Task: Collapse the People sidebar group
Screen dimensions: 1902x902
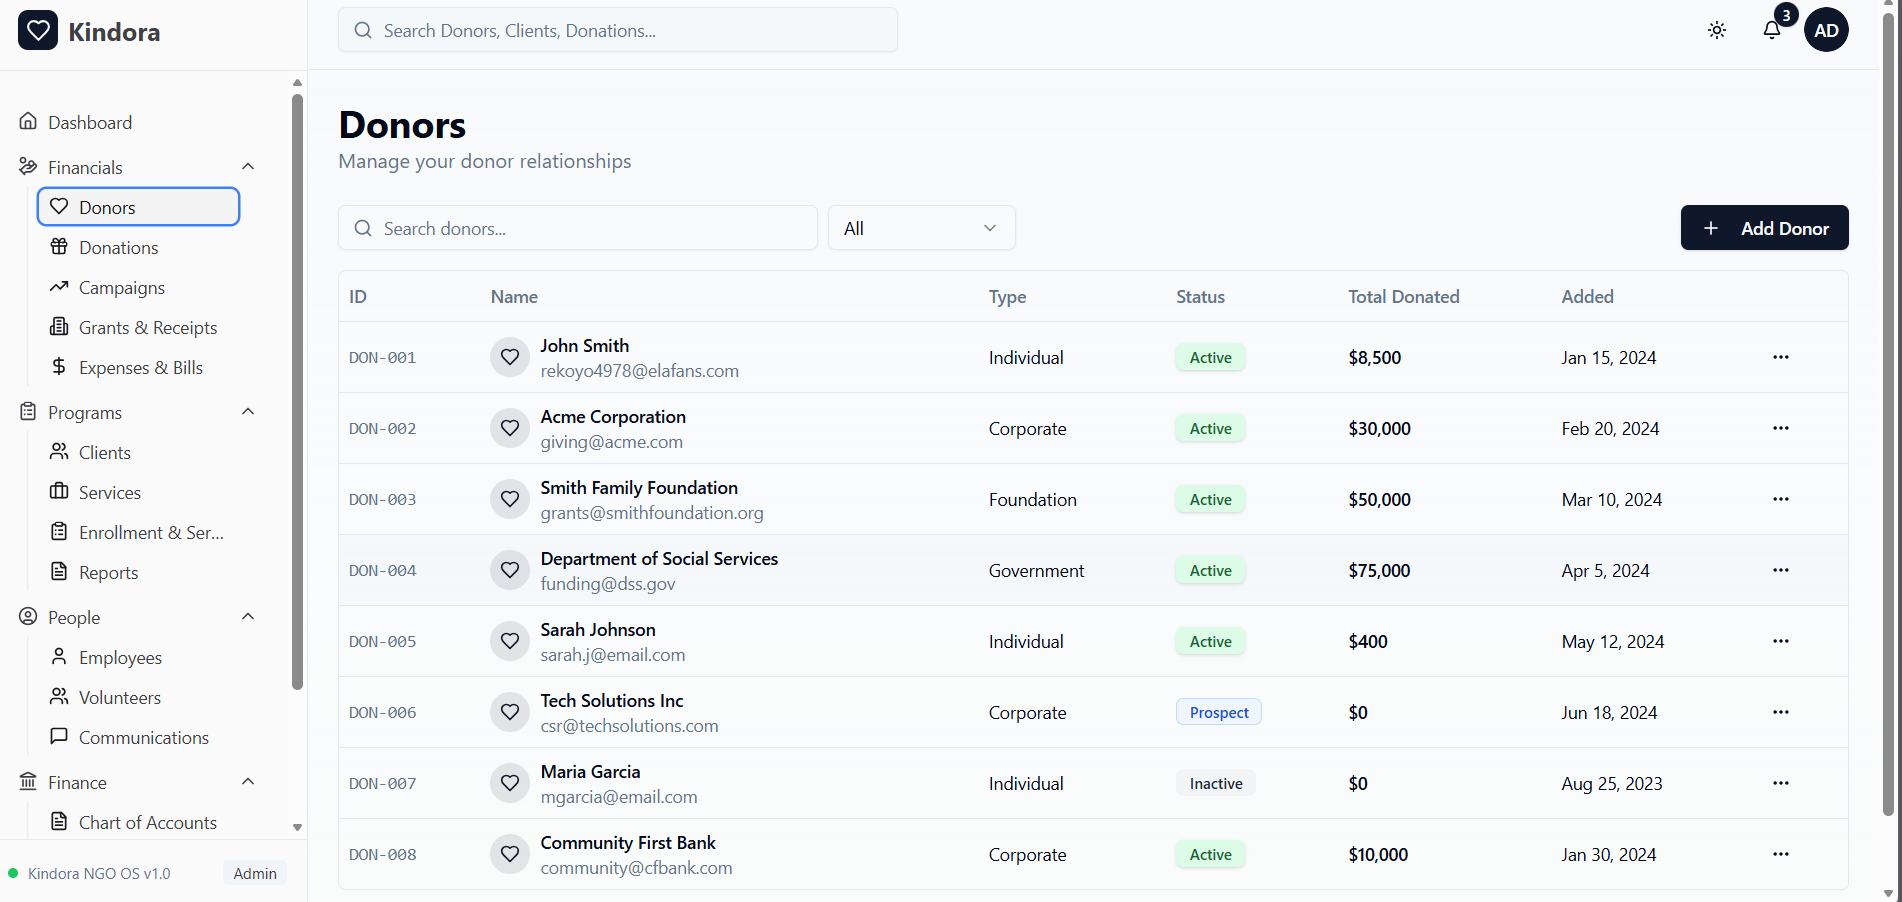Action: tap(248, 617)
